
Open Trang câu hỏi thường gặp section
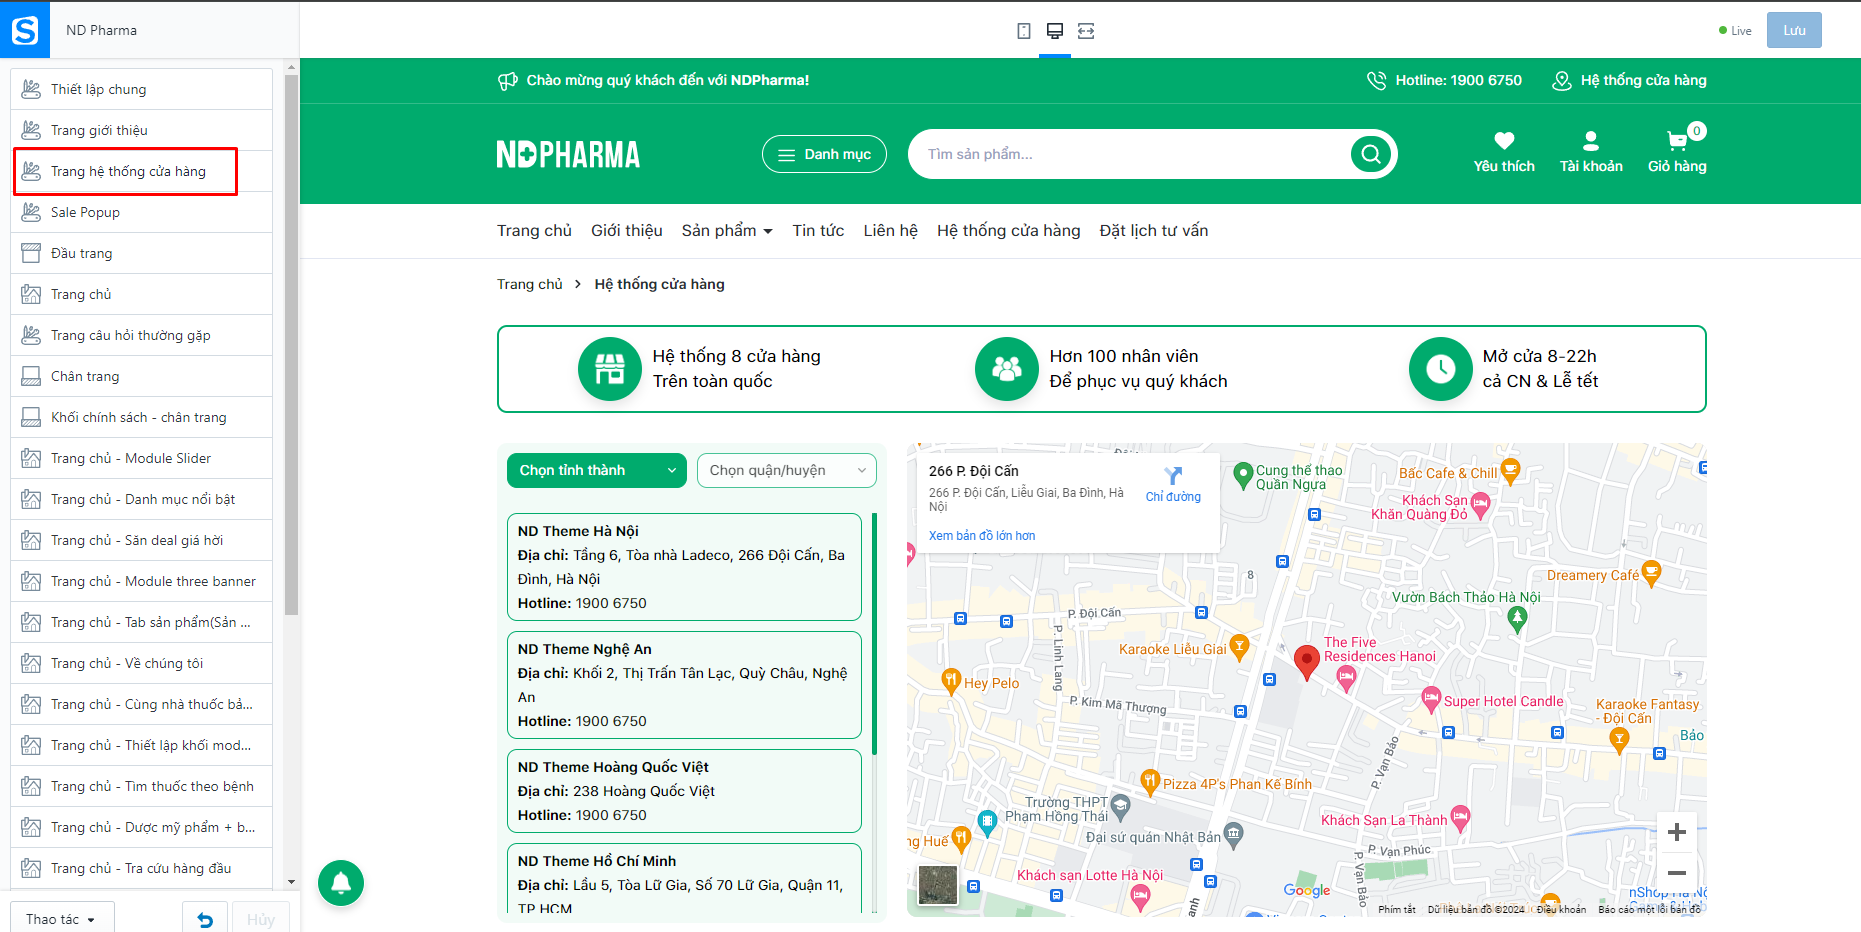click(x=141, y=335)
